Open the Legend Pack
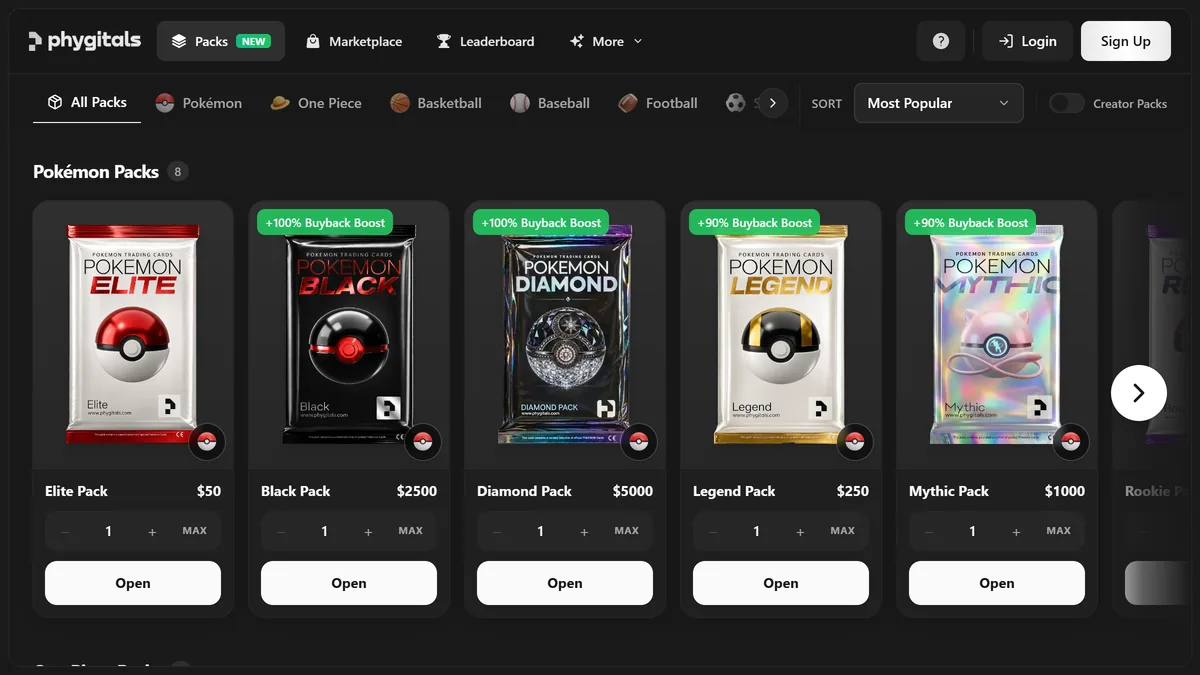This screenshot has width=1200, height=675. point(781,583)
